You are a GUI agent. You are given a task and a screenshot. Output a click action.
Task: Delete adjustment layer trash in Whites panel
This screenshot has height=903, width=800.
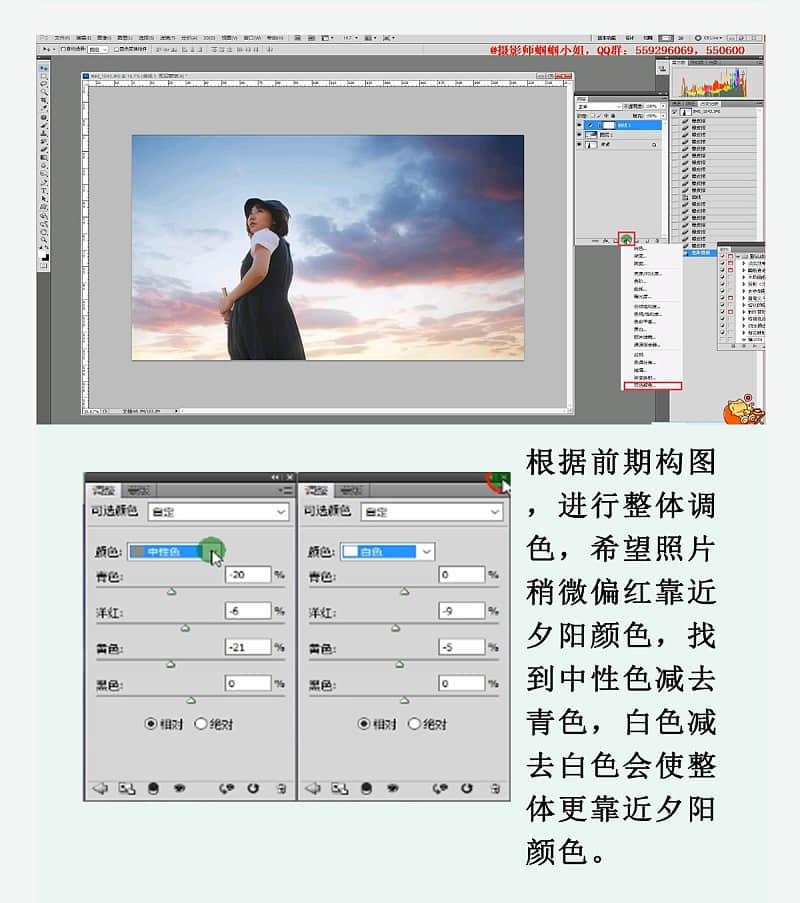[x=495, y=788]
